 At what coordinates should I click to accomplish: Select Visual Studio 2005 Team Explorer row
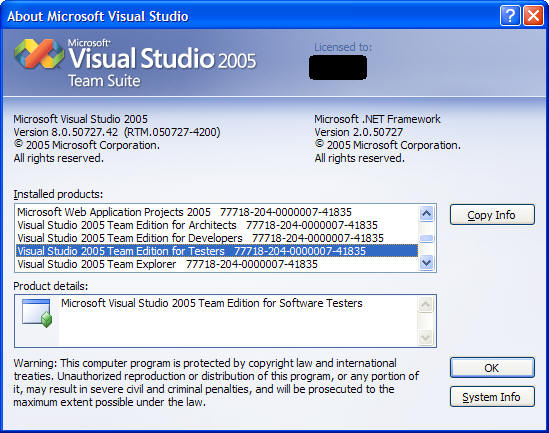[217, 264]
